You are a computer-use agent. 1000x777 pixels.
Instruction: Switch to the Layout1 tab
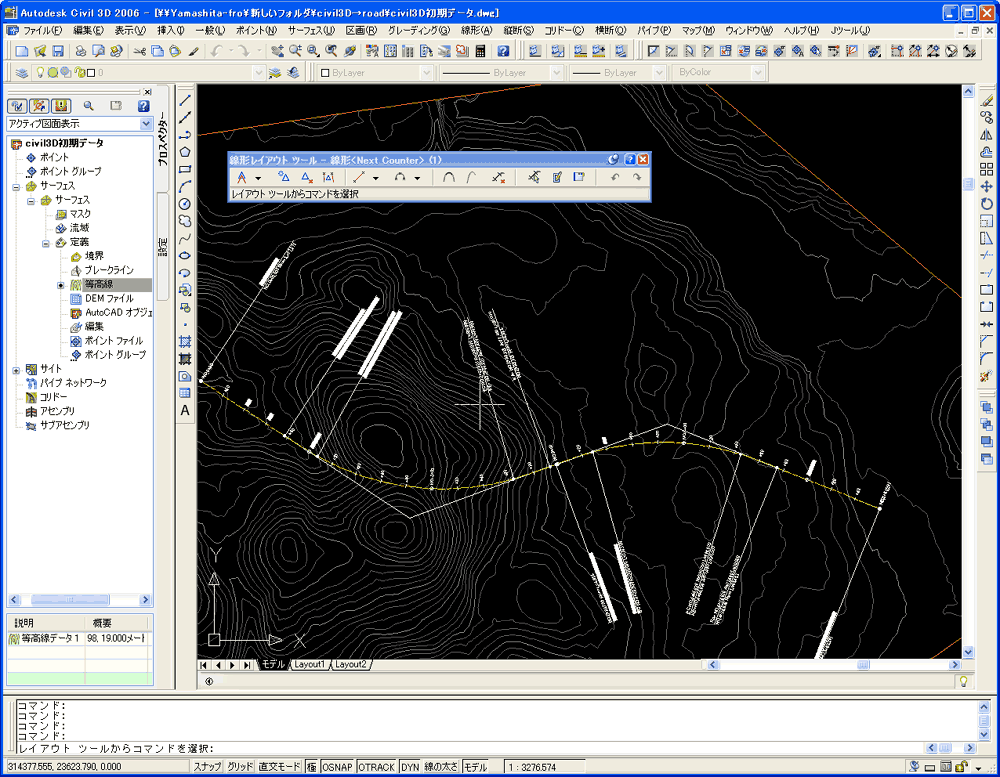point(309,665)
